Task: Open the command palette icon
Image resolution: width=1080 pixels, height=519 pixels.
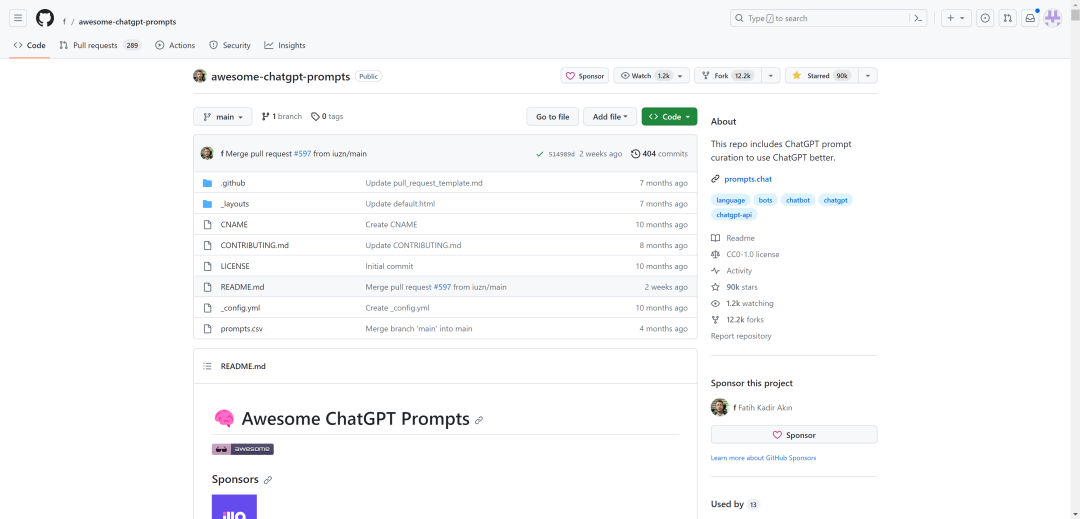Action: pyautogui.click(x=917, y=18)
